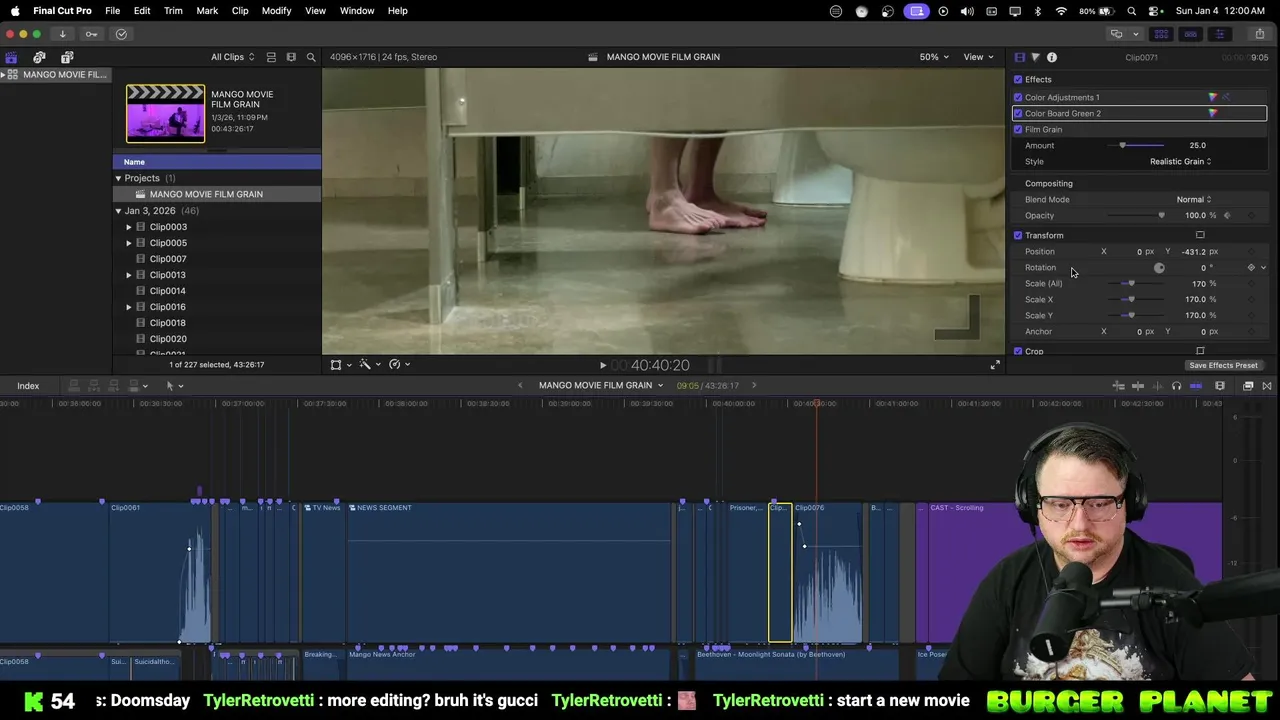The image size is (1280, 720).
Task: Change the Realistic Grain style dropdown
Action: pyautogui.click(x=1180, y=161)
